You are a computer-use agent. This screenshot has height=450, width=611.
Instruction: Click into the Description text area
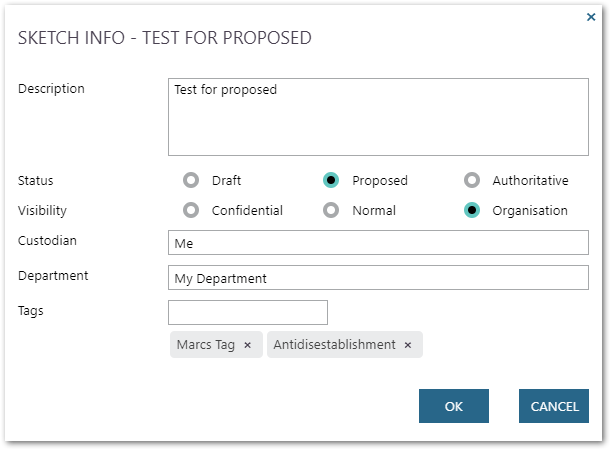point(378,117)
